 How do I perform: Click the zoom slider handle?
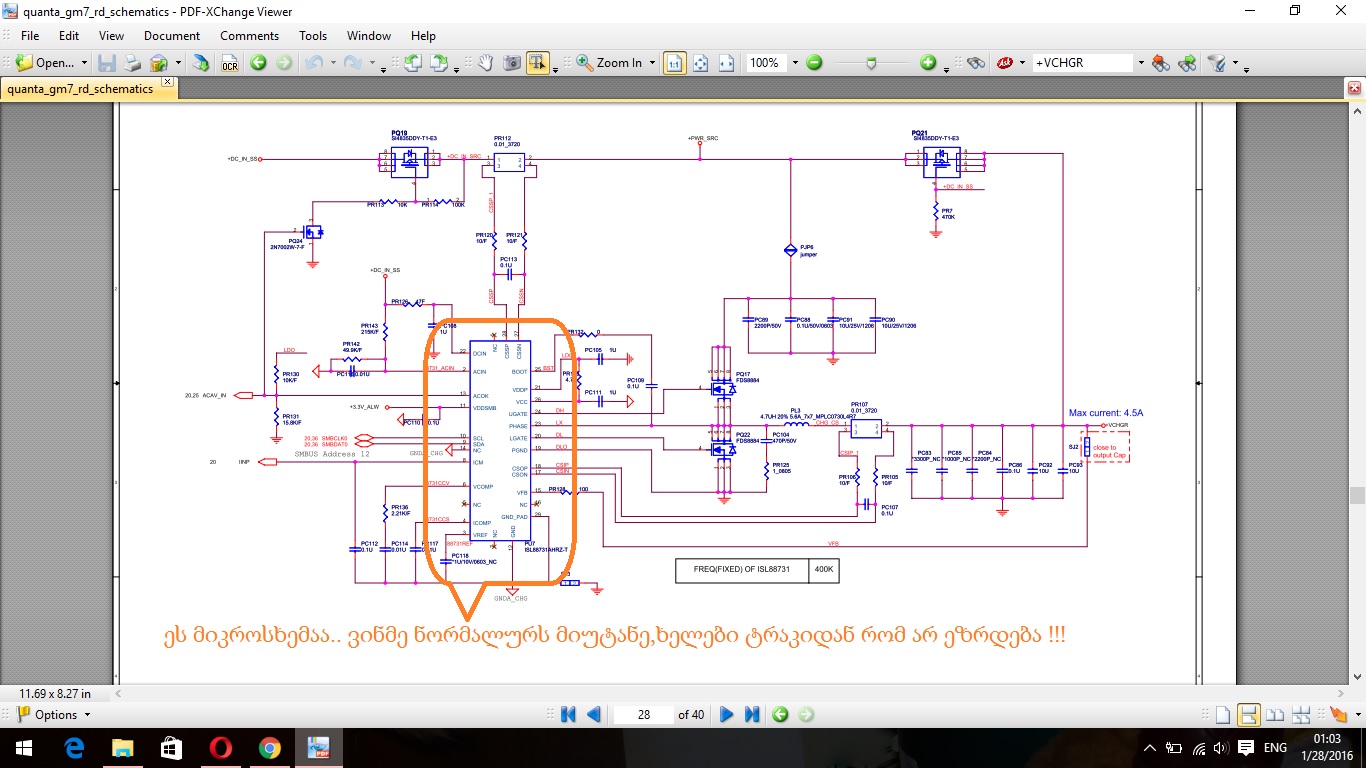872,63
